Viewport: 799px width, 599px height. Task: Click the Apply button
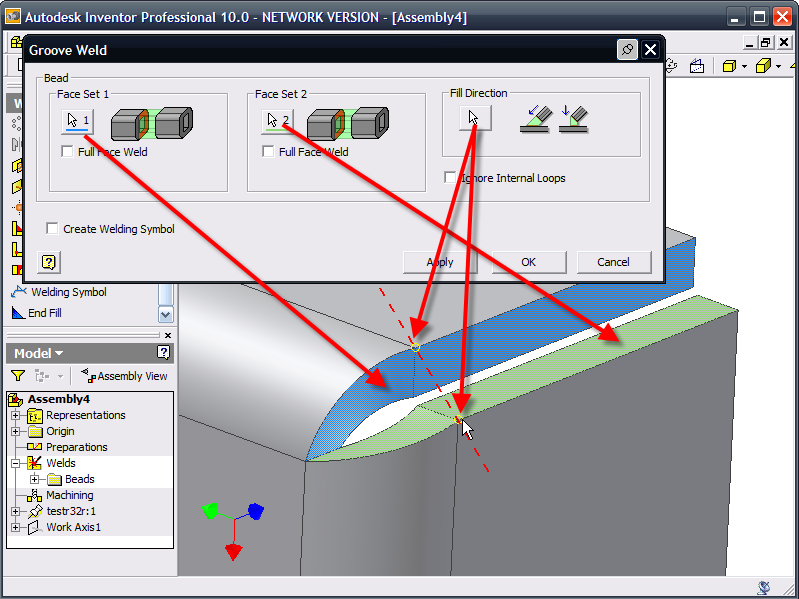(x=440, y=262)
